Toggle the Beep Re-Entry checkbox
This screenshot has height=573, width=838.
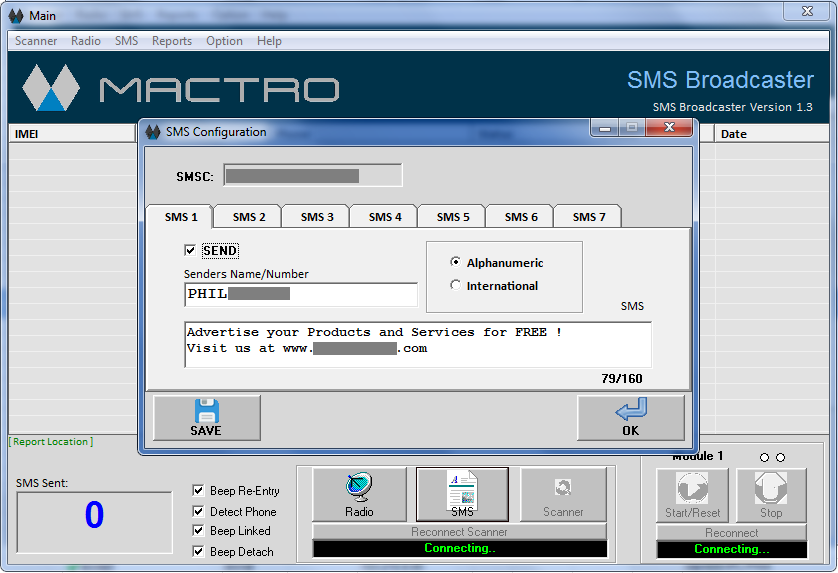click(199, 491)
